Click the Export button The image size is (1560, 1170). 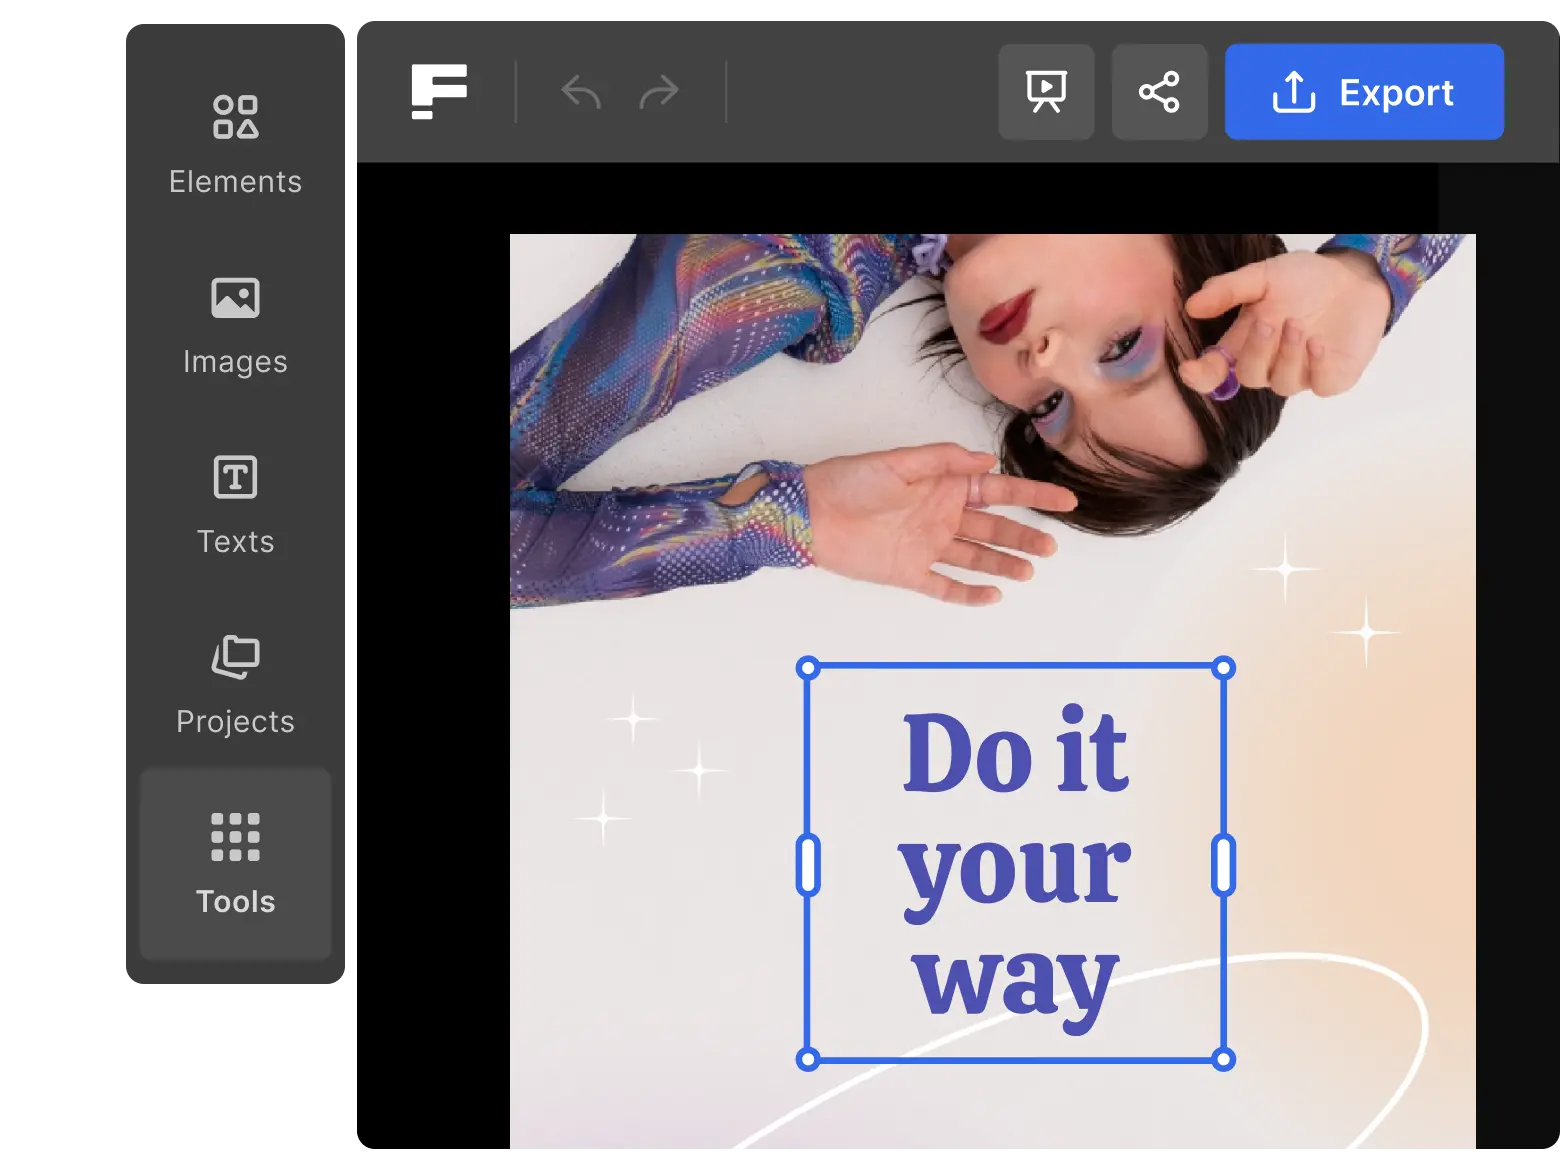tap(1364, 92)
